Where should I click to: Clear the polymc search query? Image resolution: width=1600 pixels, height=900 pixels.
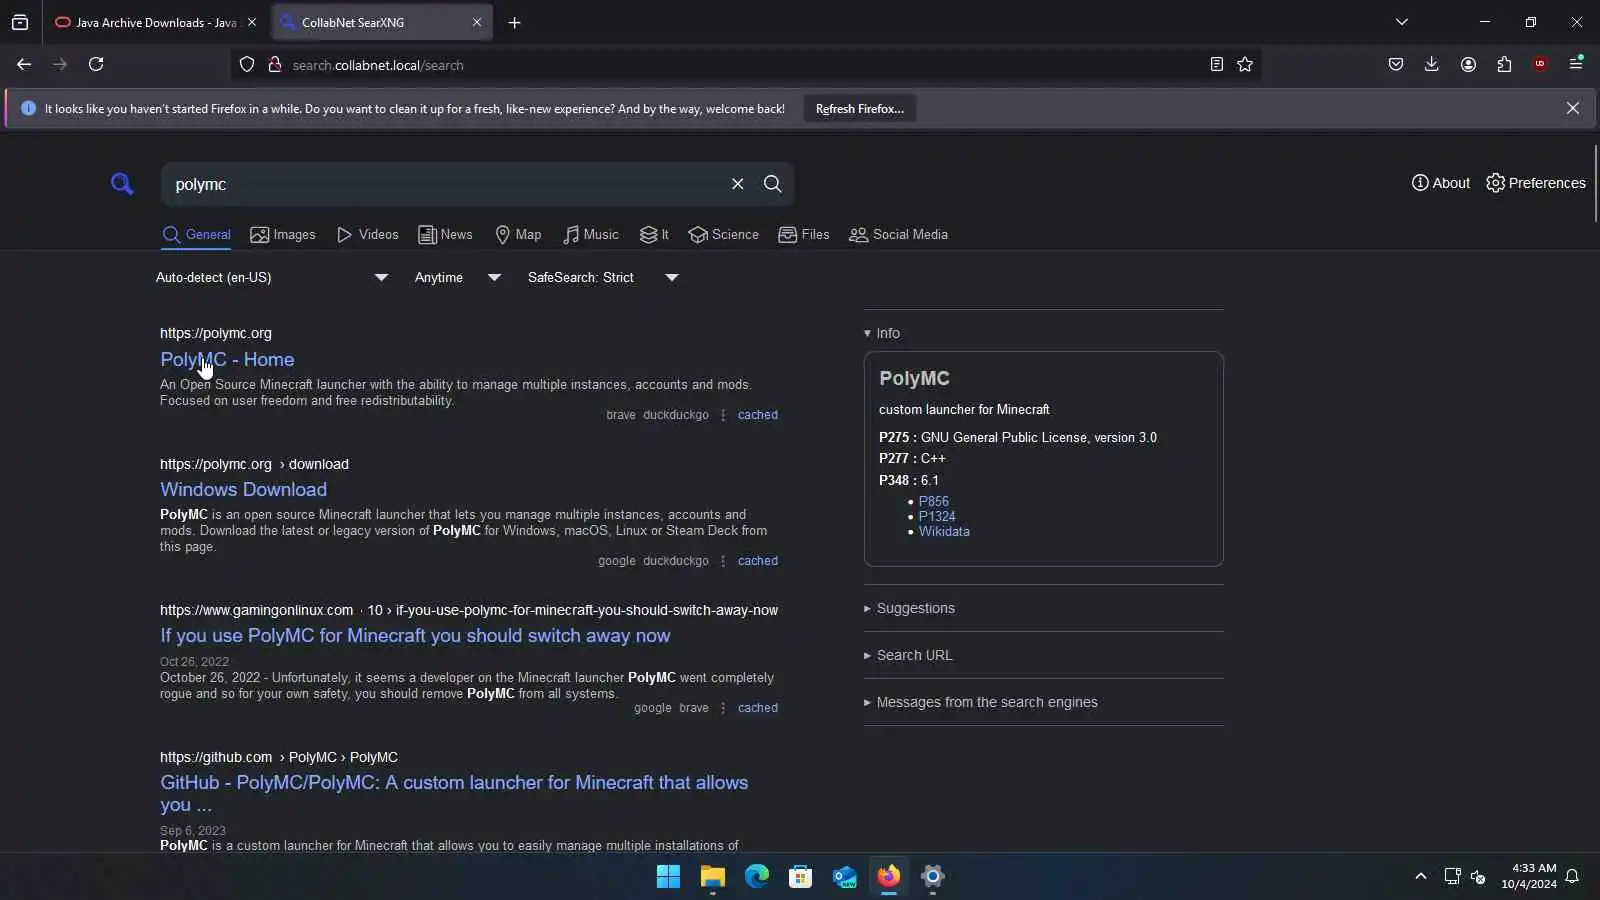pyautogui.click(x=738, y=184)
